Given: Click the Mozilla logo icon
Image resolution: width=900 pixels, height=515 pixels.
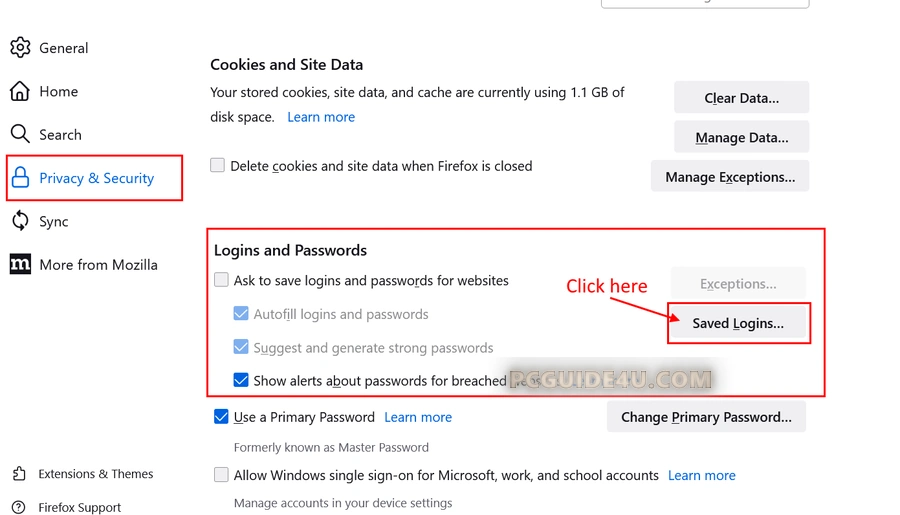Looking at the screenshot, I should click(x=20, y=265).
